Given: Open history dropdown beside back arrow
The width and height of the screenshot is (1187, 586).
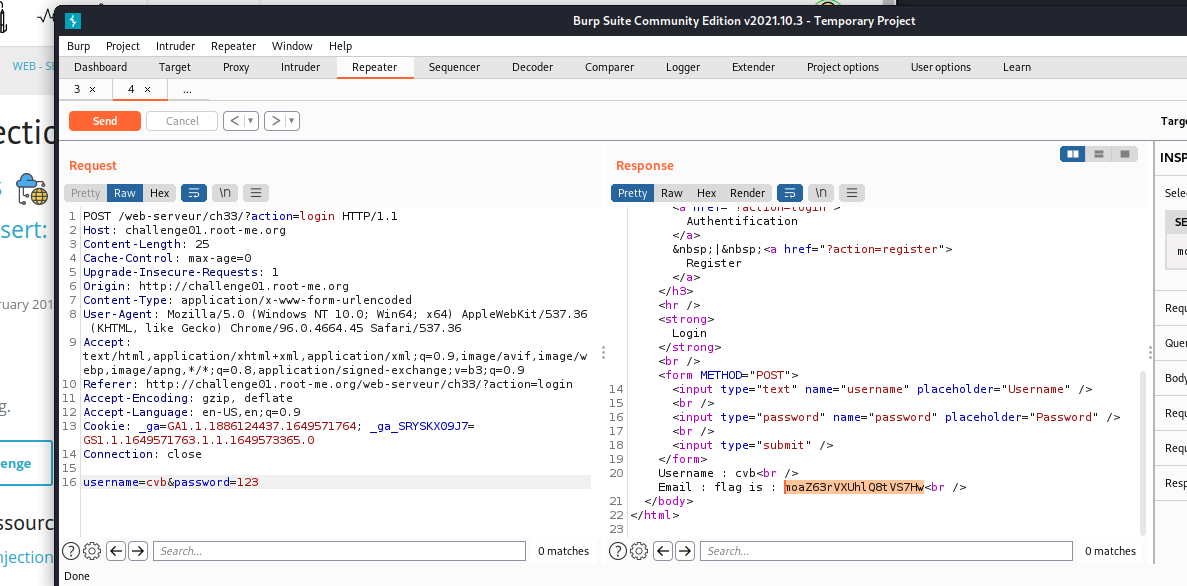Looking at the screenshot, I should (251, 120).
